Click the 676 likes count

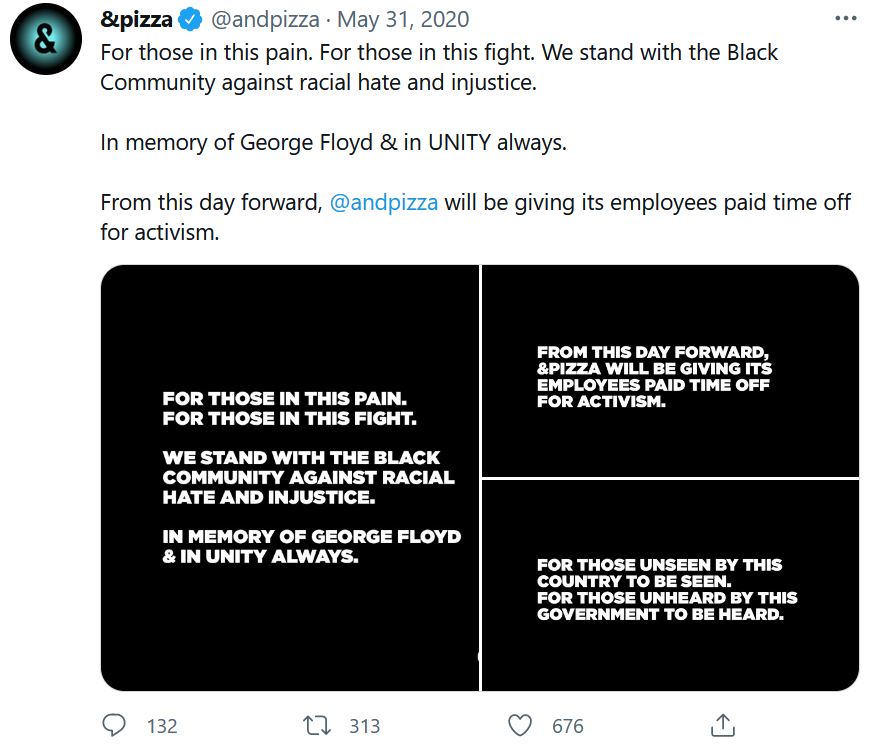coord(567,726)
